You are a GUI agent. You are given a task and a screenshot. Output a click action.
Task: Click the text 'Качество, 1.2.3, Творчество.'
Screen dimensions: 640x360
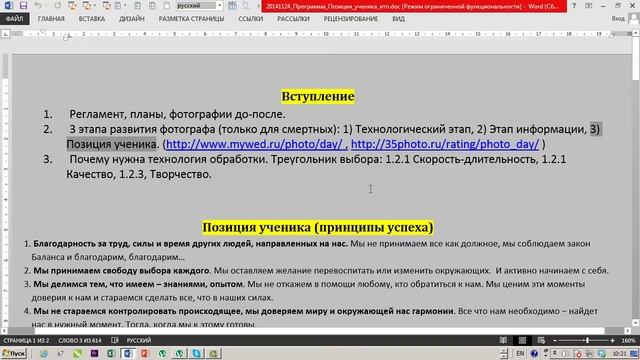pos(139,174)
